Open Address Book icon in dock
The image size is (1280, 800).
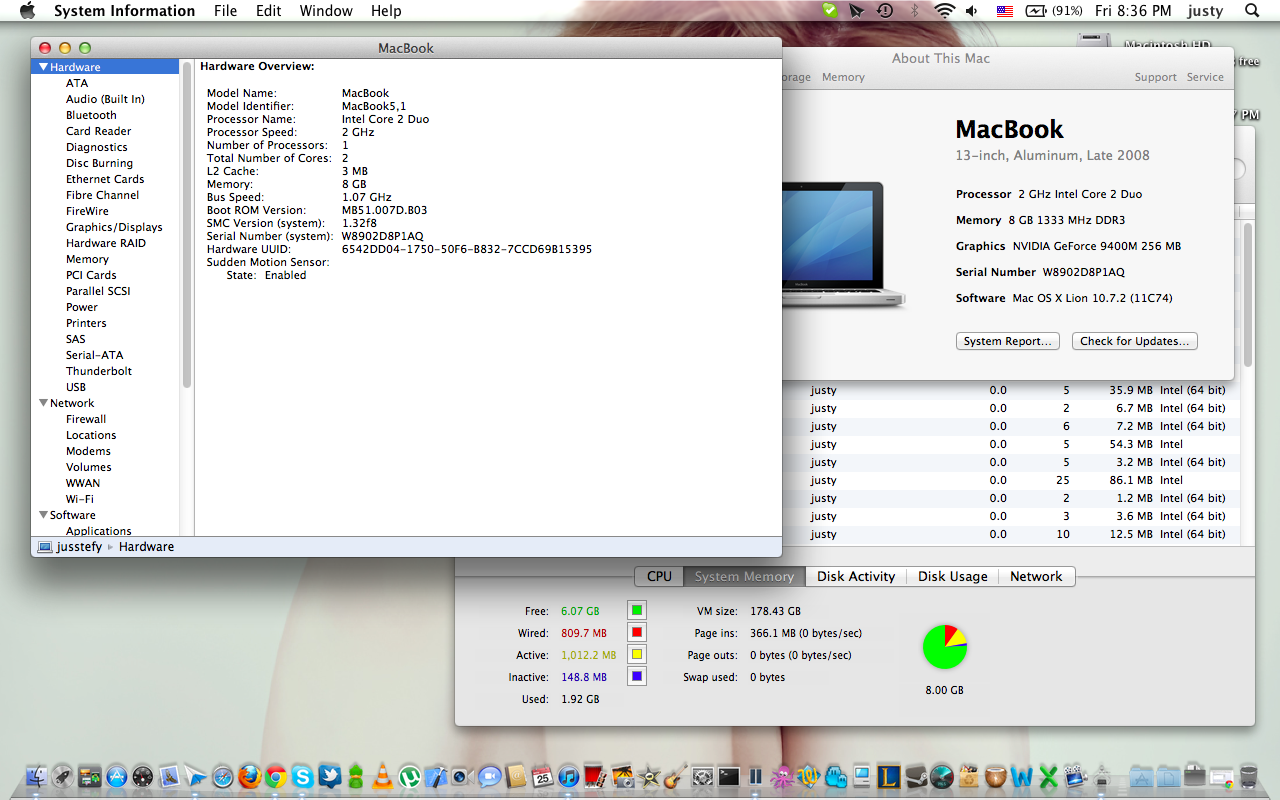pyautogui.click(x=516, y=776)
